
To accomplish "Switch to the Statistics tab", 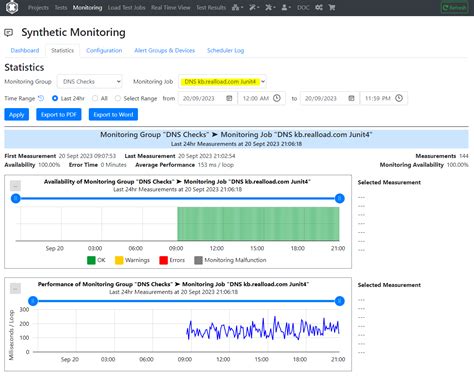I will coord(62,50).
